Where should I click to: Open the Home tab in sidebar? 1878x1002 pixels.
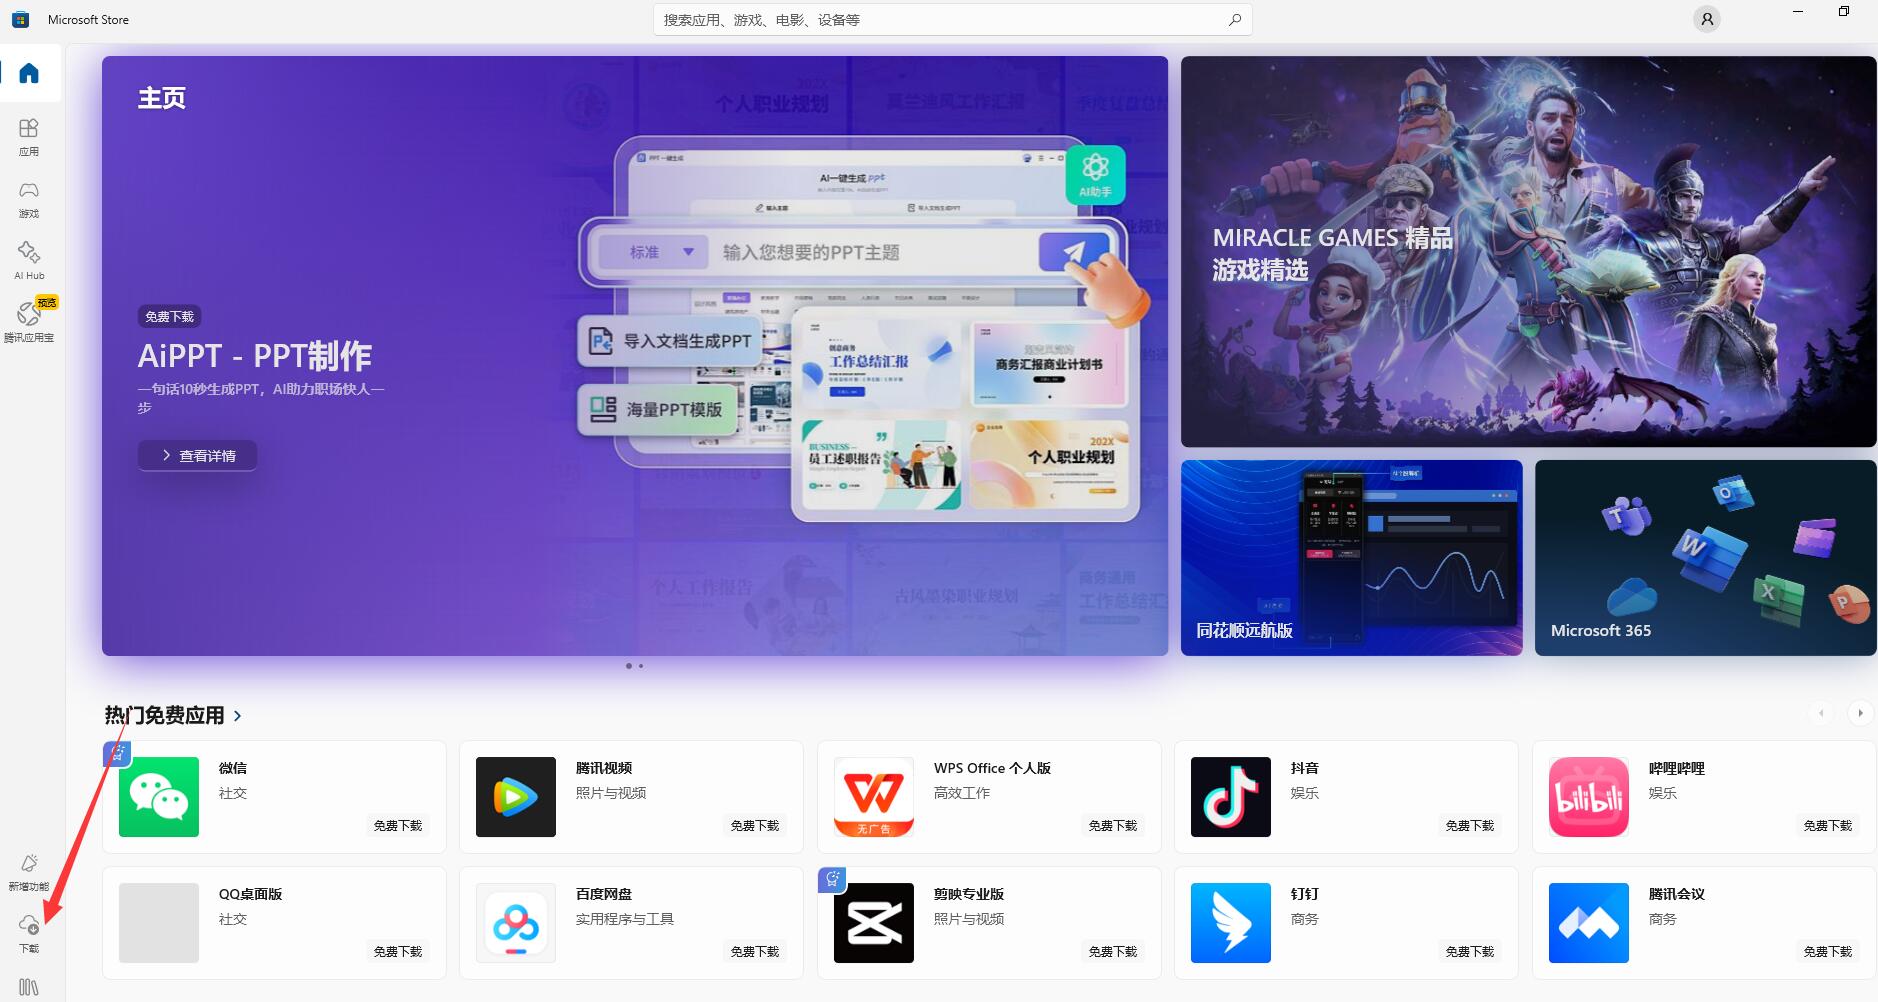point(29,73)
